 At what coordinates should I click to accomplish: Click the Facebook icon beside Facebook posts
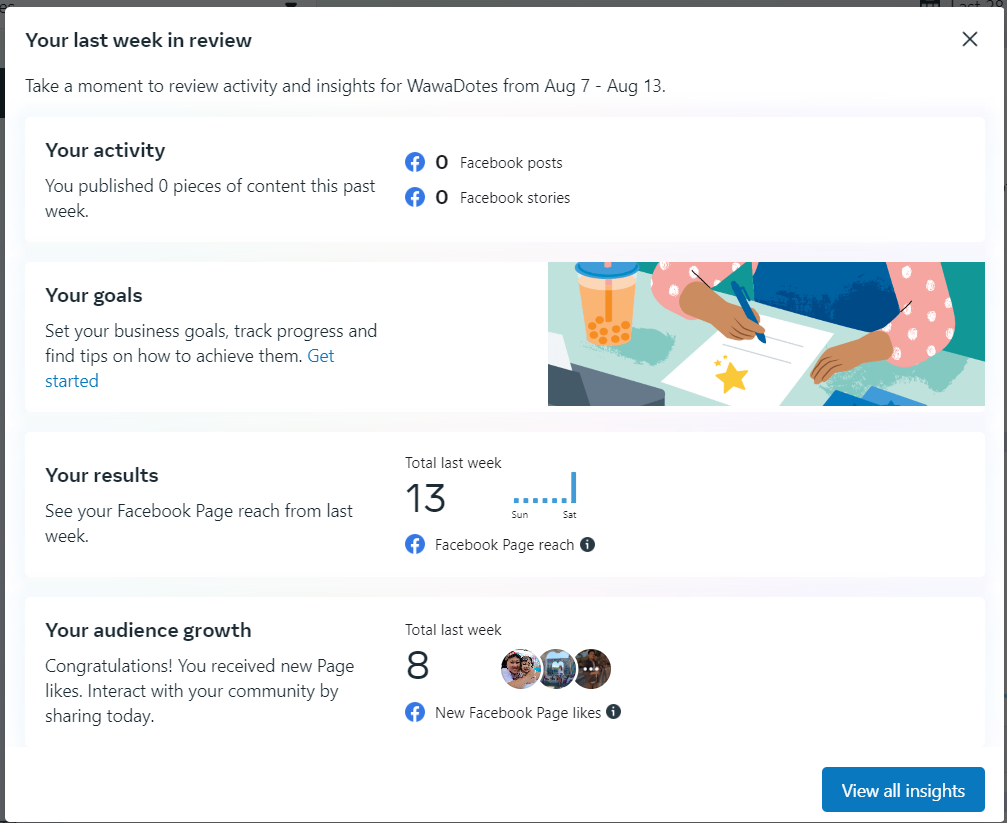415,162
